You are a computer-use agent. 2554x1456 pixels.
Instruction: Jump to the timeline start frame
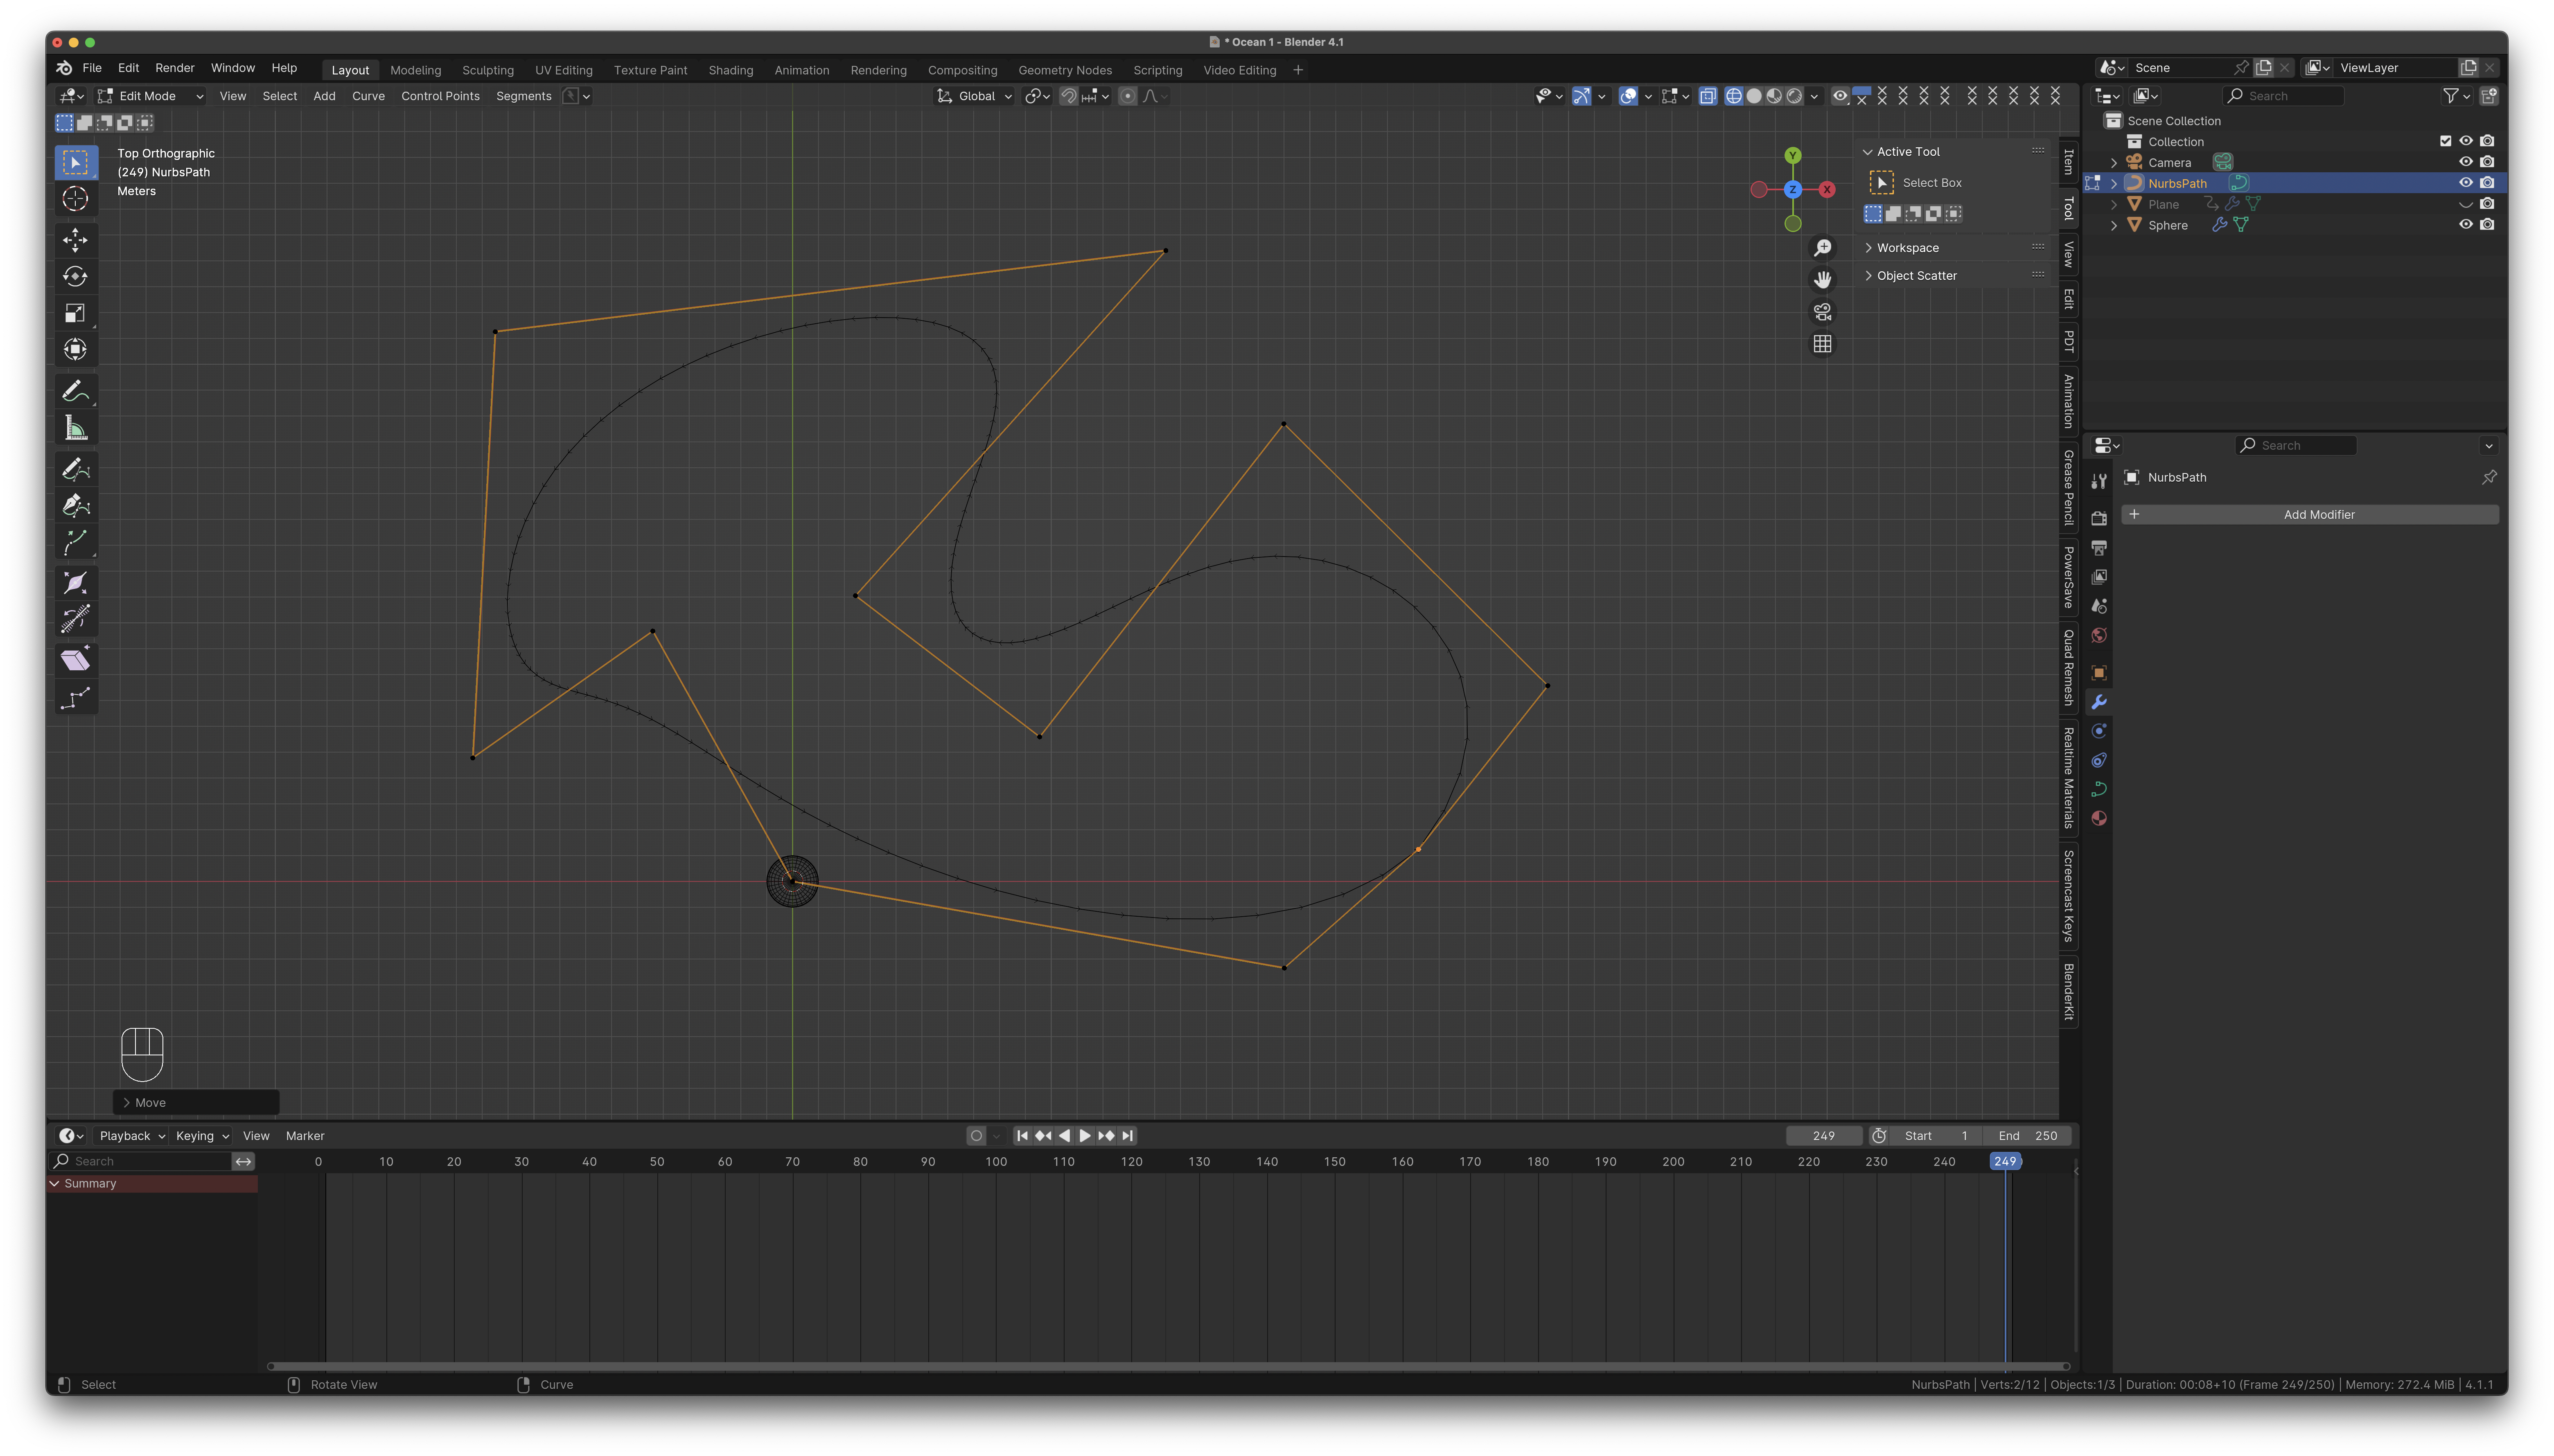(x=1022, y=1136)
